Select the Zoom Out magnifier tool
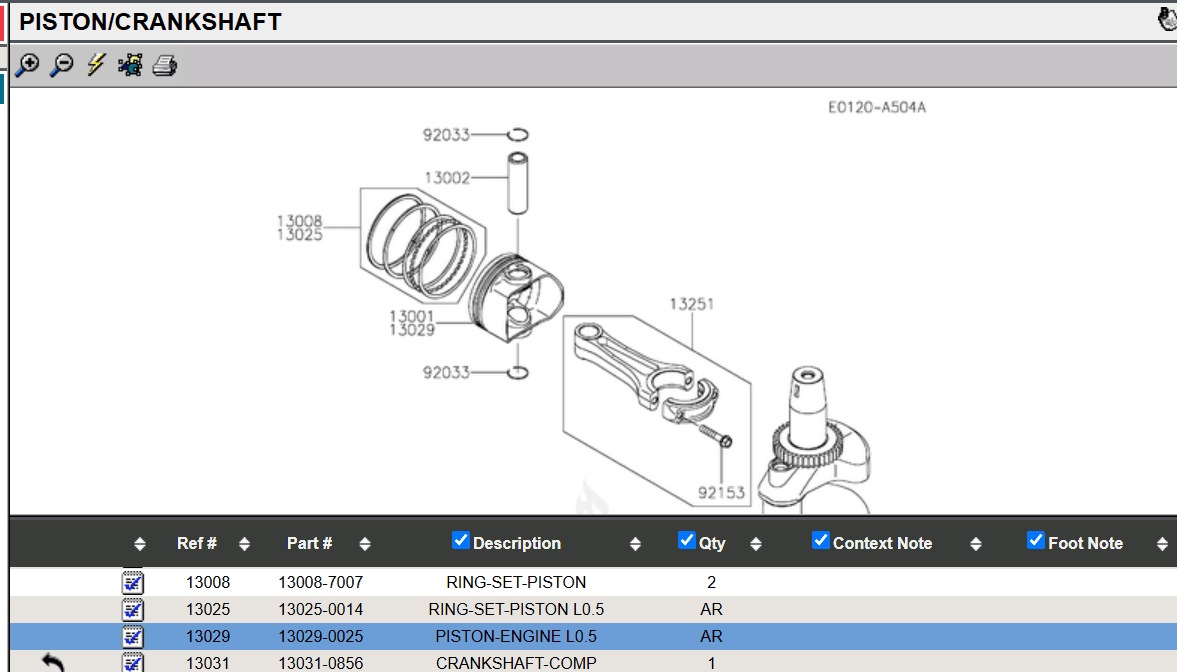Image resolution: width=1177 pixels, height=672 pixels. (x=61, y=64)
